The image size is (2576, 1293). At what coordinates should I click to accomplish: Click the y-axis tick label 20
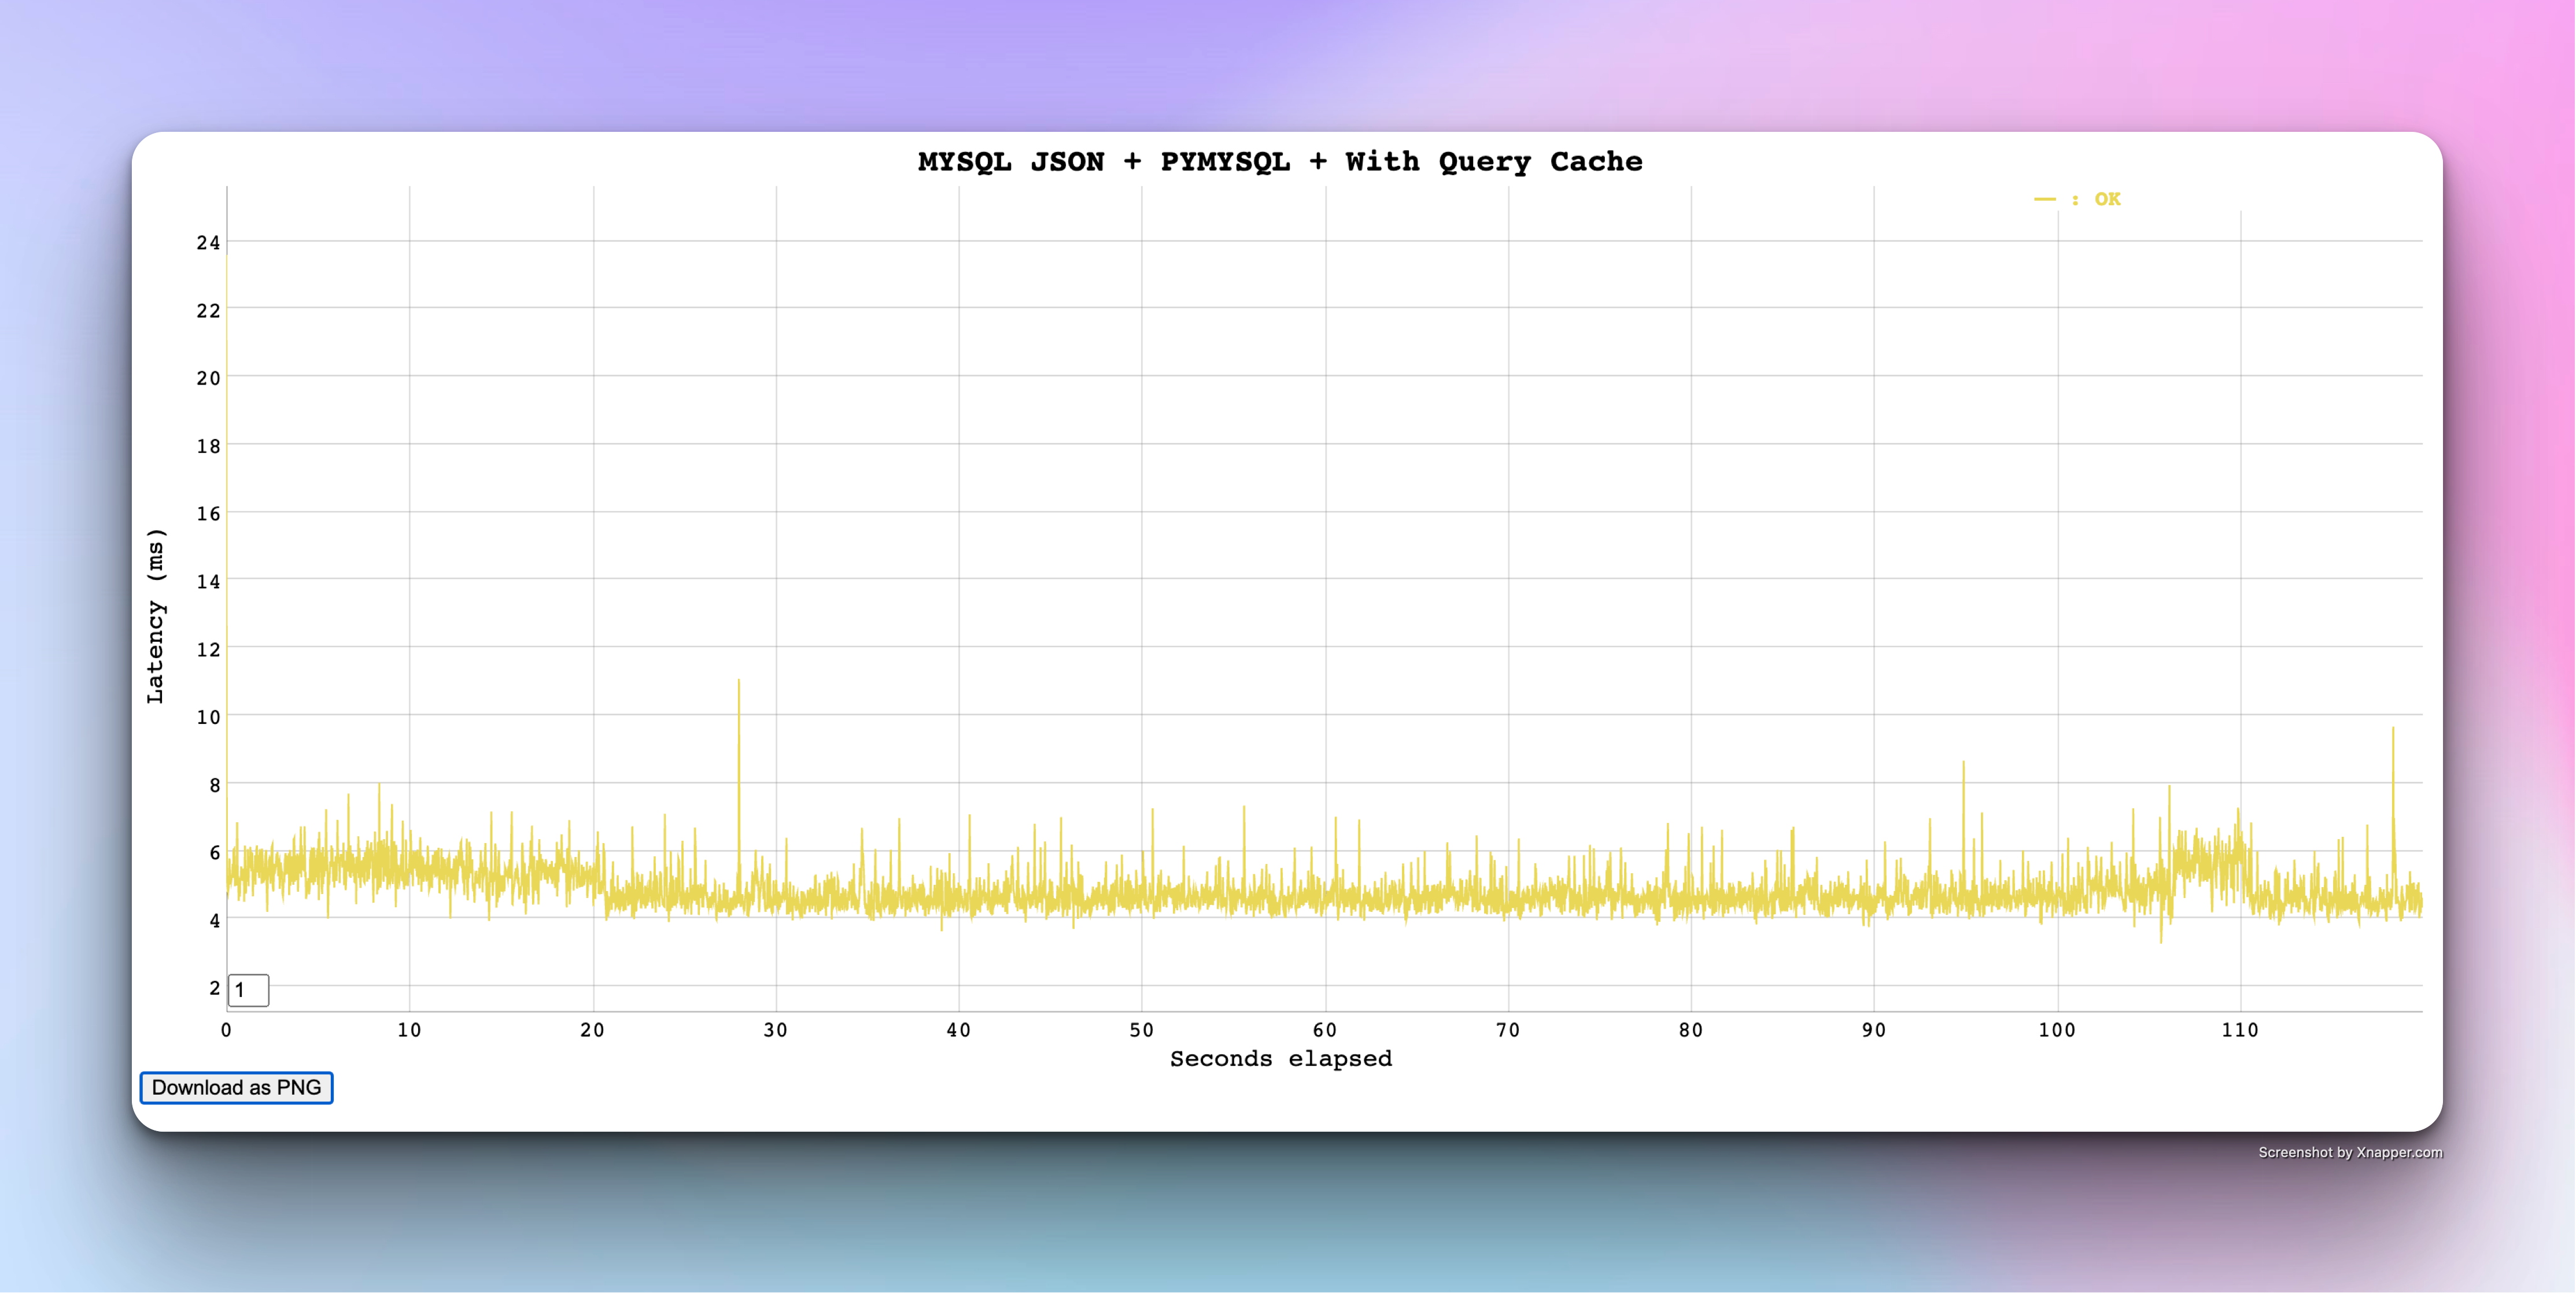(x=208, y=378)
